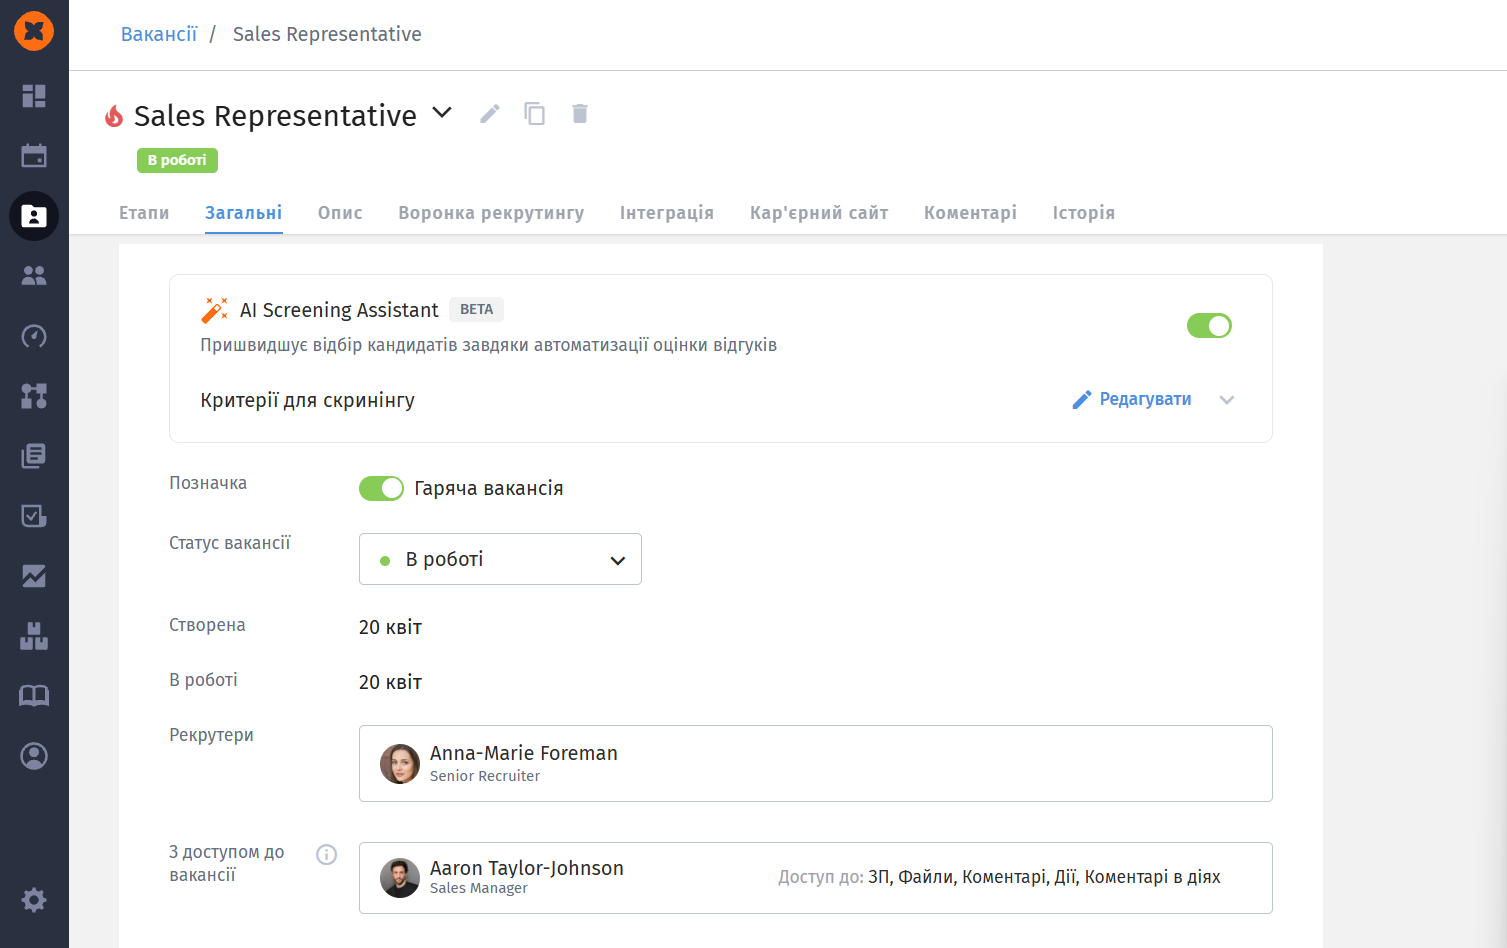Switch to the Етапи tab
Viewport: 1507px width, 948px height.
(144, 213)
